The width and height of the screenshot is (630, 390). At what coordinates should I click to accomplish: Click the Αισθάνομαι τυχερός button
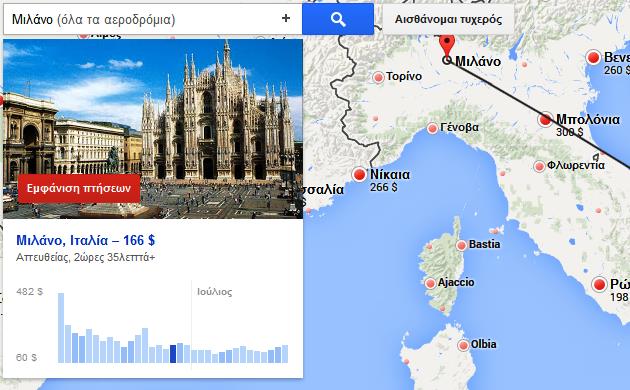pyautogui.click(x=448, y=19)
